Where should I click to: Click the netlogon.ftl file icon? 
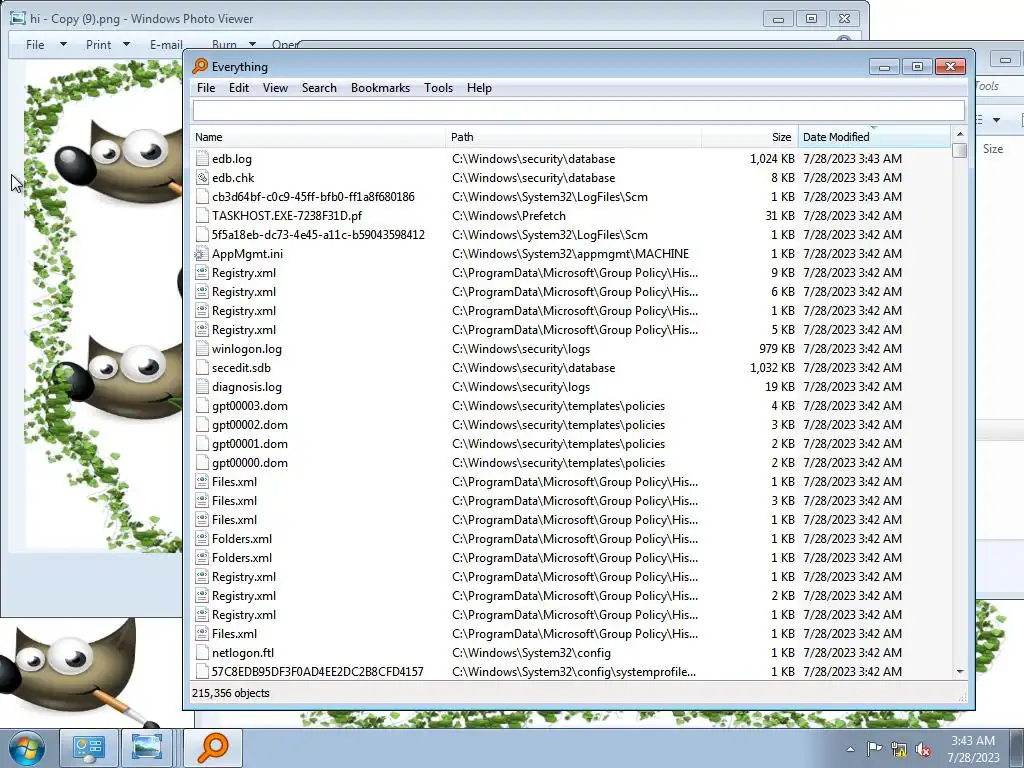(x=202, y=652)
